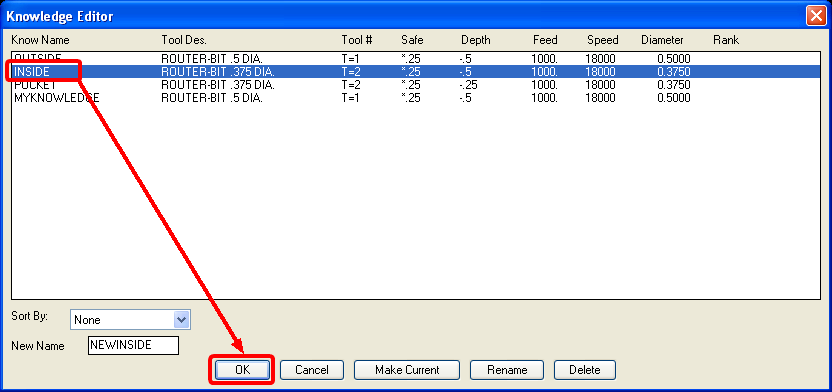Click the Rename button
This screenshot has width=832, height=392.
507,370
